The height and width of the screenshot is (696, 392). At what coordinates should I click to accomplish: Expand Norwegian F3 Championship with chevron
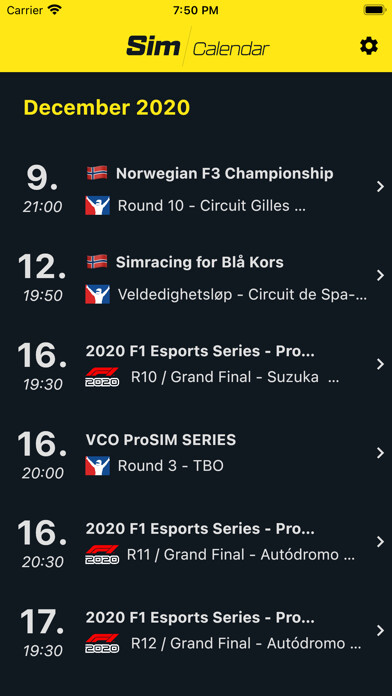(380, 187)
